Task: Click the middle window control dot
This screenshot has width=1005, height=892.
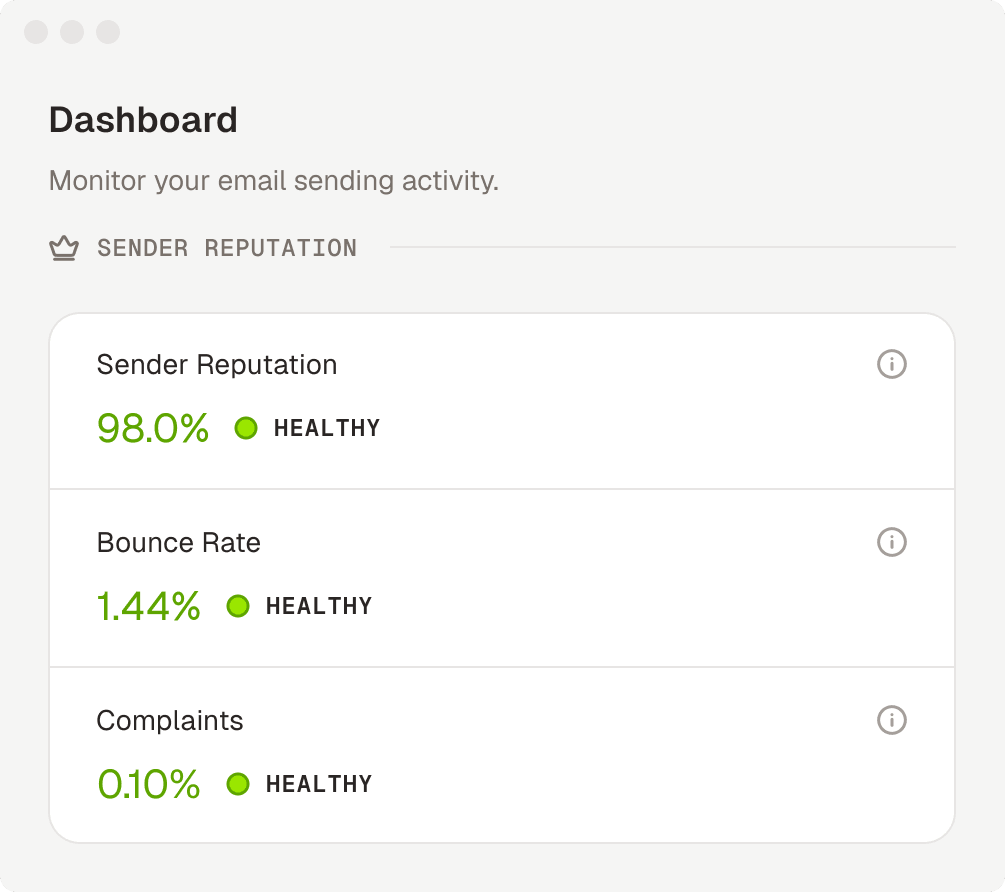Action: click(72, 32)
